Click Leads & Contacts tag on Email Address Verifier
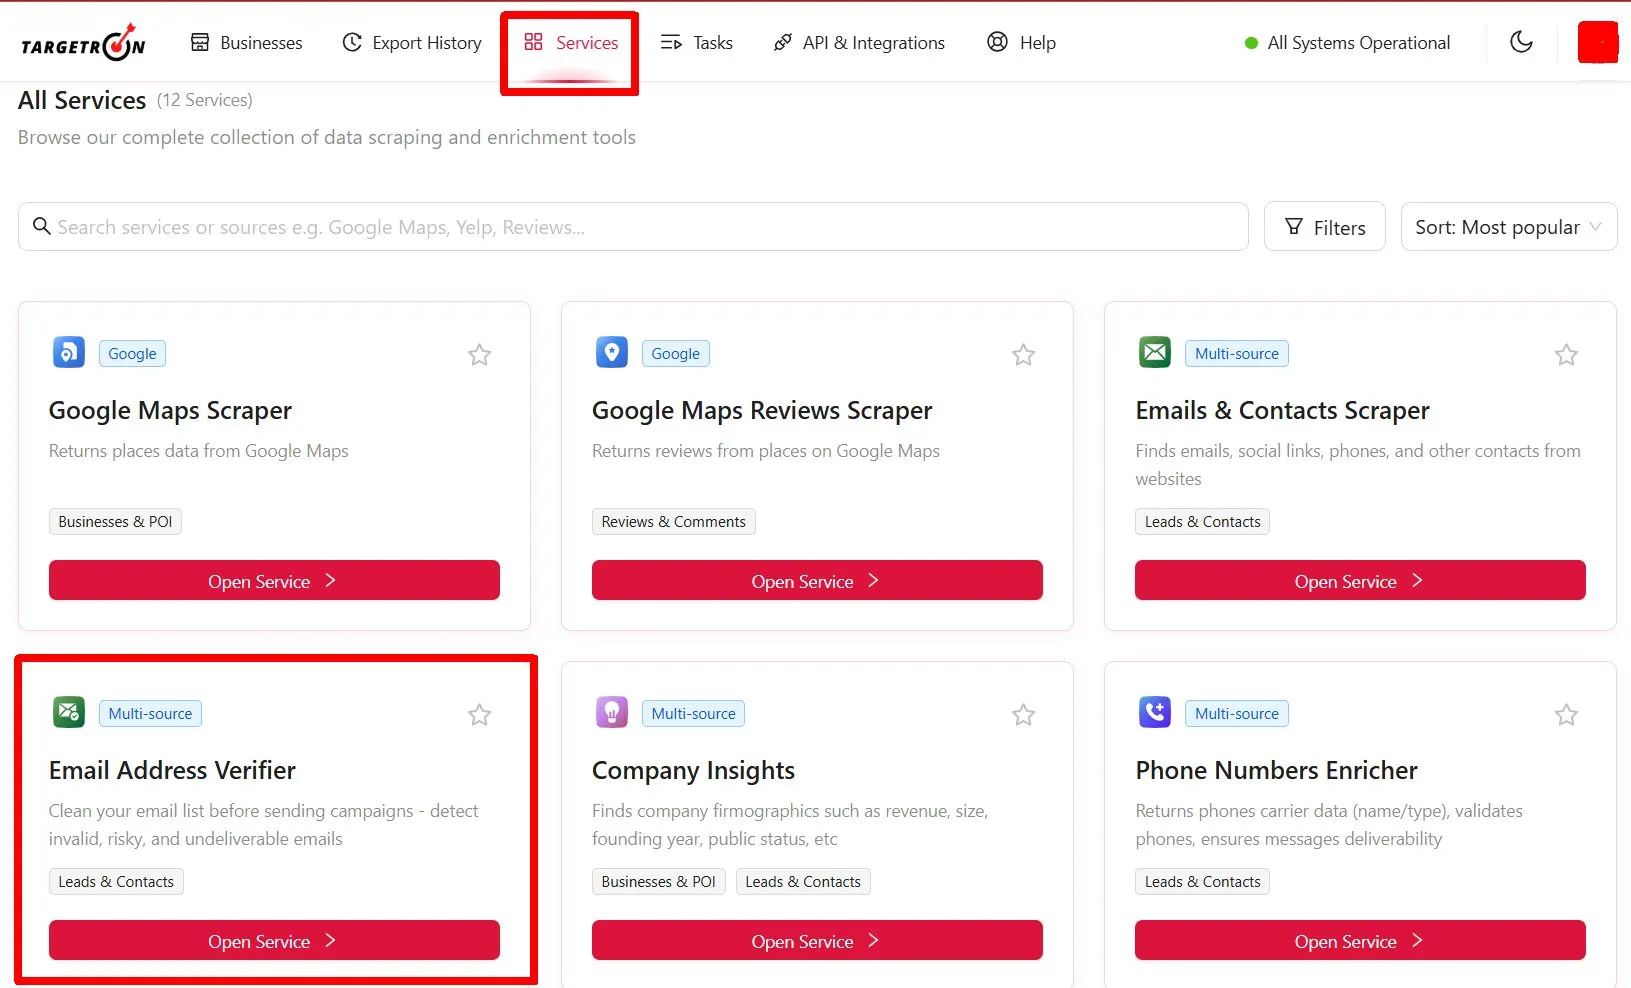Image resolution: width=1631 pixels, height=988 pixels. click(x=116, y=882)
